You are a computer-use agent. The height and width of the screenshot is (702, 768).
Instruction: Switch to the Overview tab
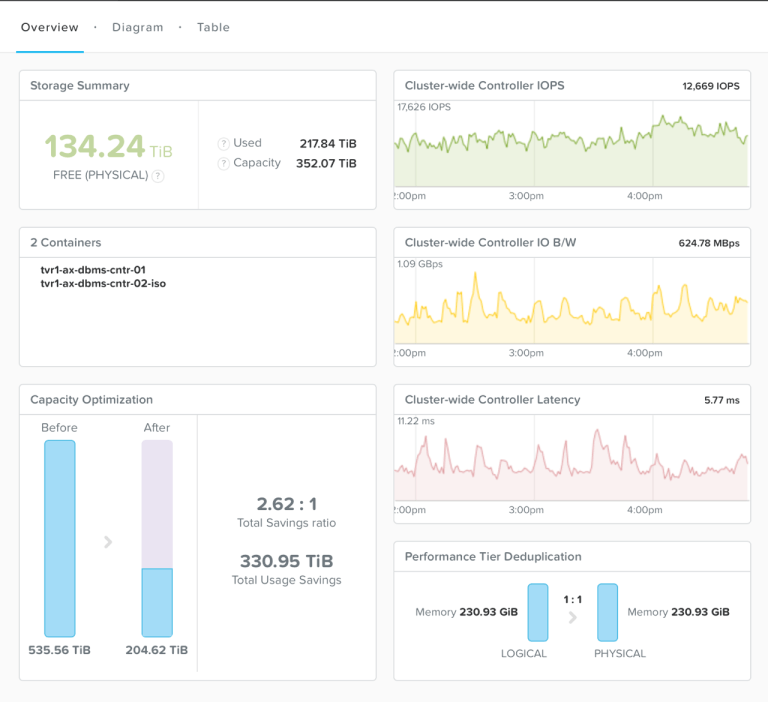tap(49, 27)
